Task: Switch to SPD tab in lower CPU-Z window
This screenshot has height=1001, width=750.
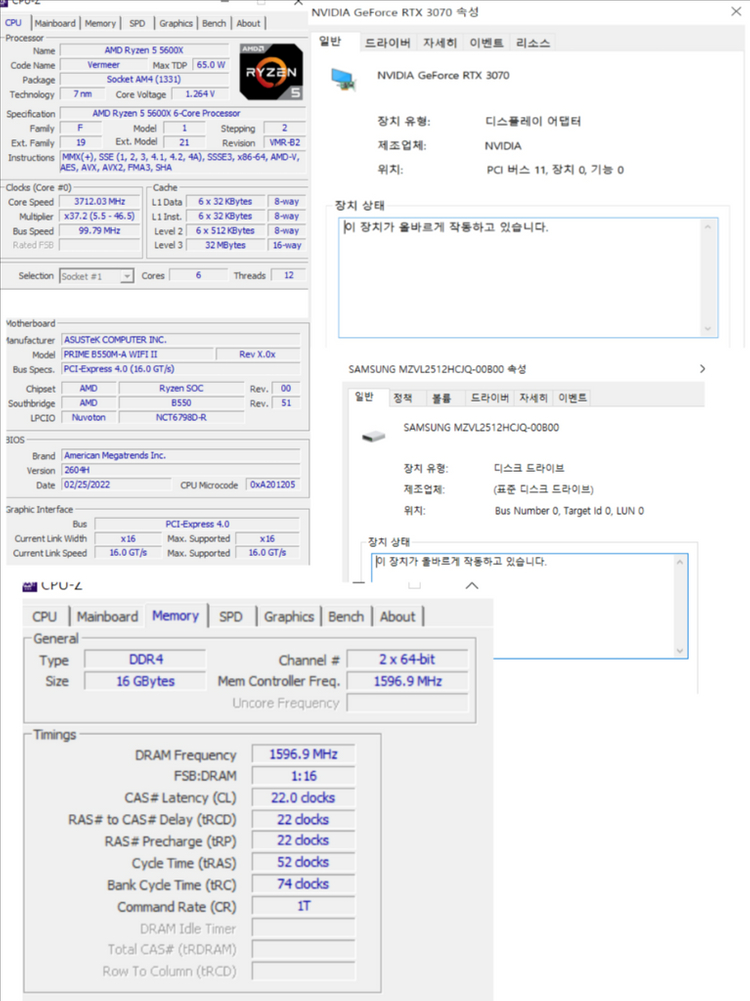Action: coord(230,617)
